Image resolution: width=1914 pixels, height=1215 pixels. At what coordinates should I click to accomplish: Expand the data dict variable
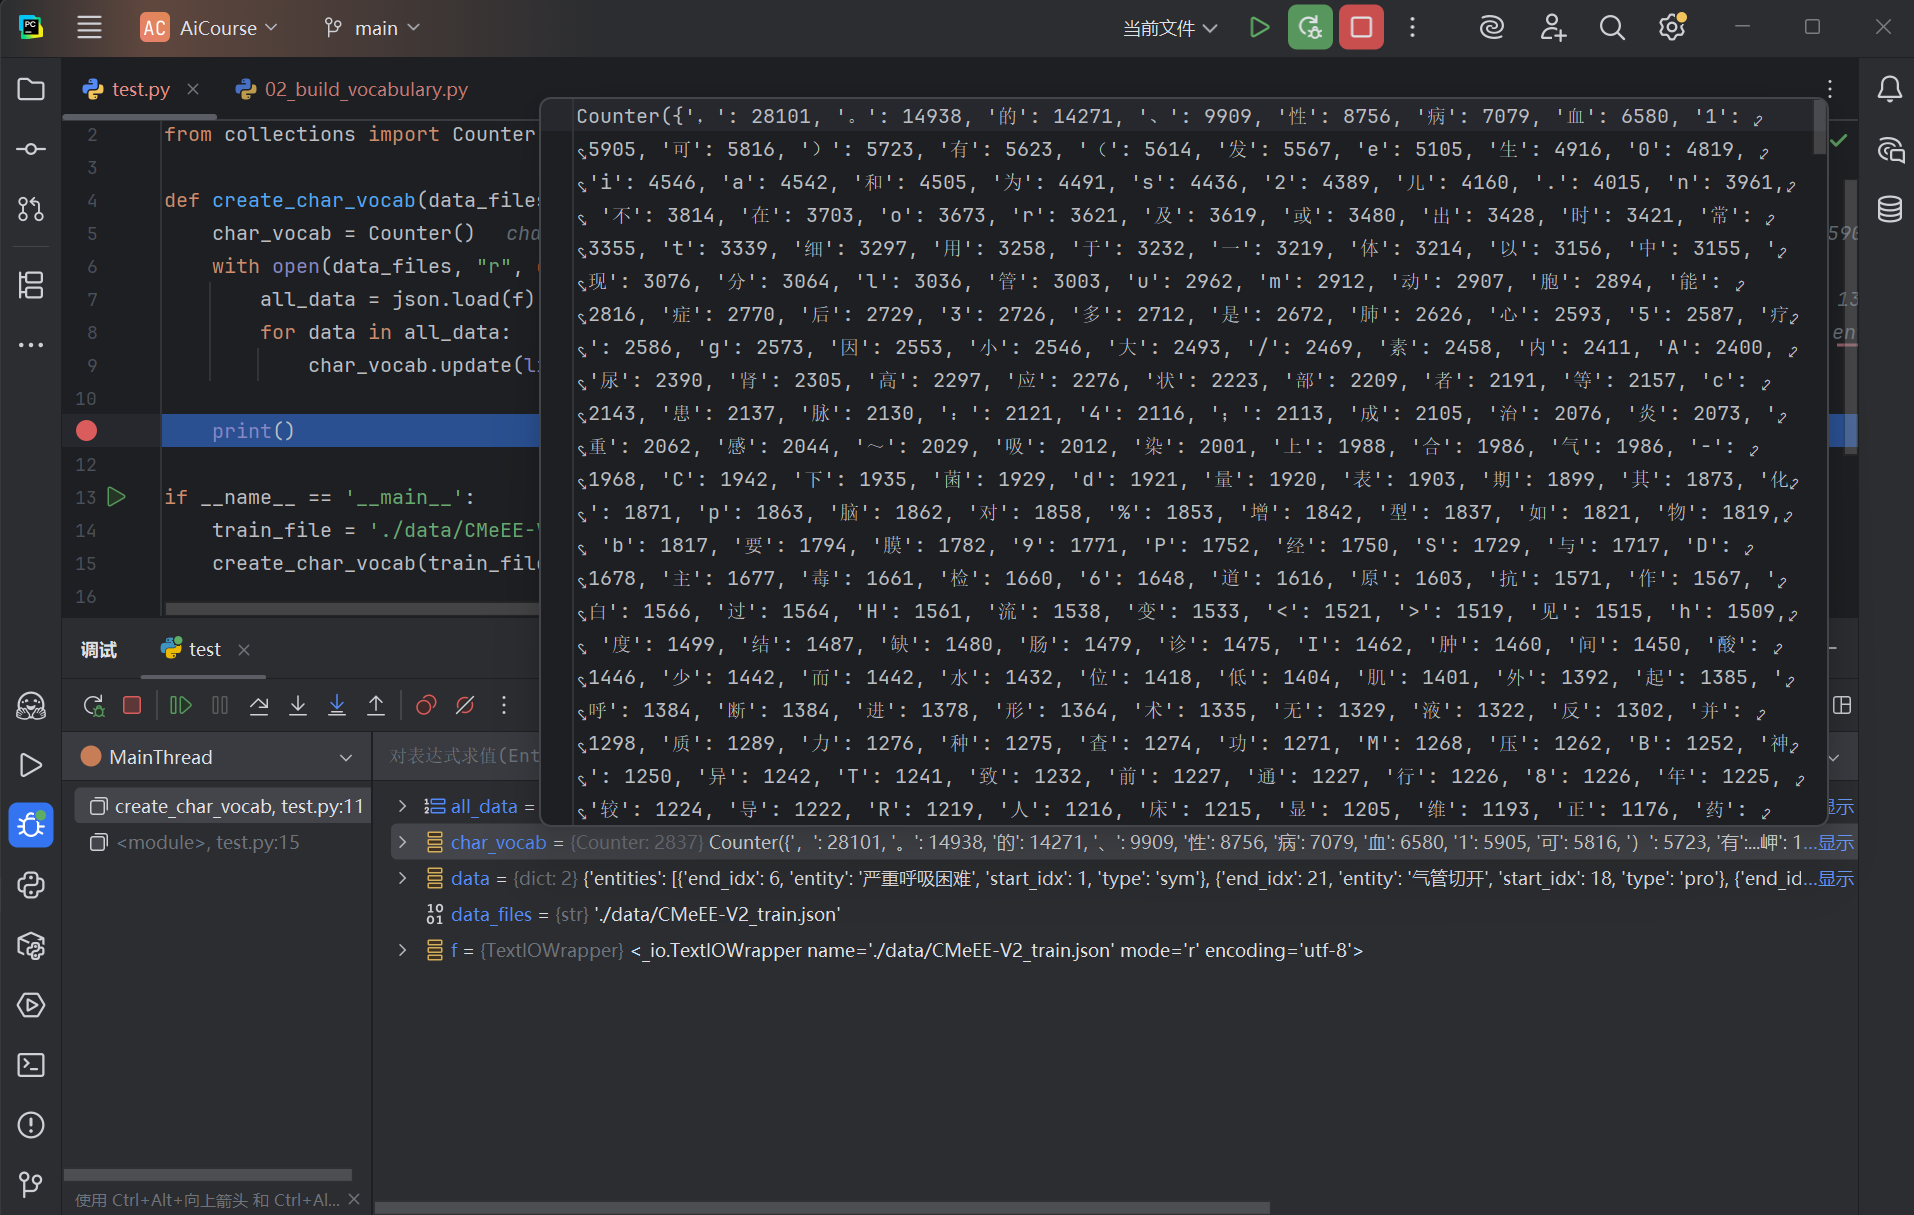pyautogui.click(x=403, y=878)
